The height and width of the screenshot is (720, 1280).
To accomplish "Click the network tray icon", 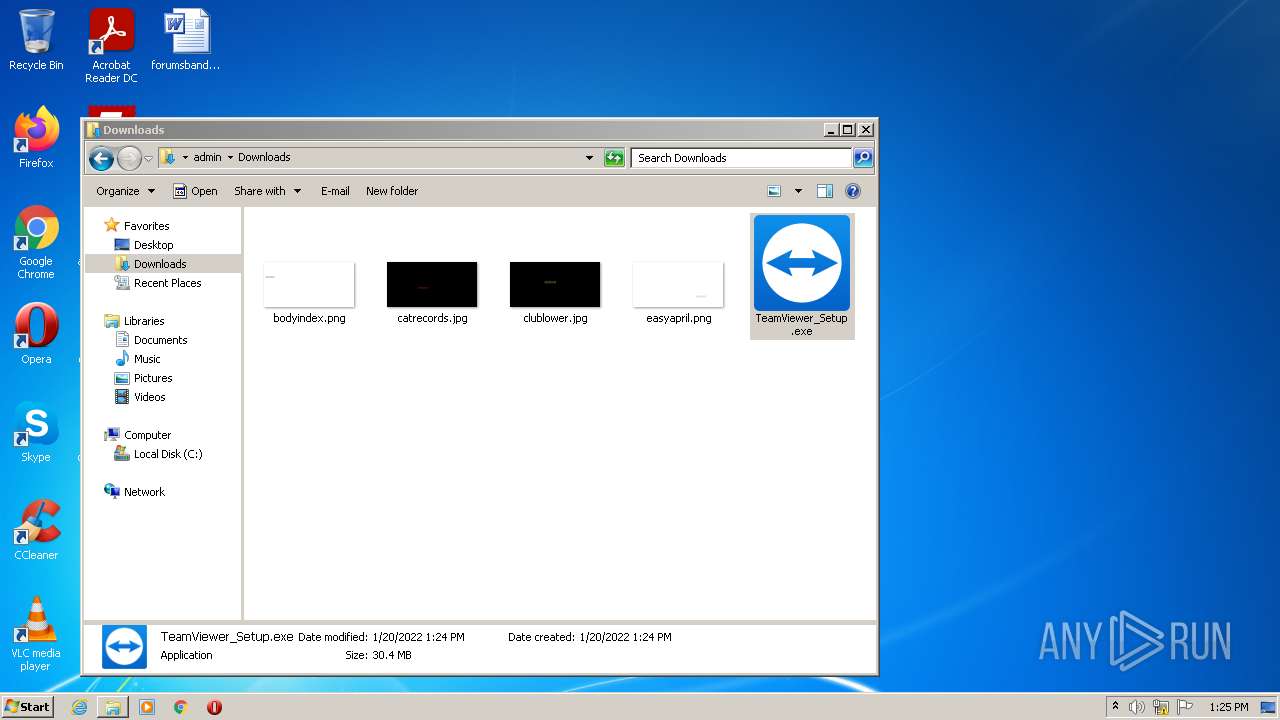I will (1161, 707).
